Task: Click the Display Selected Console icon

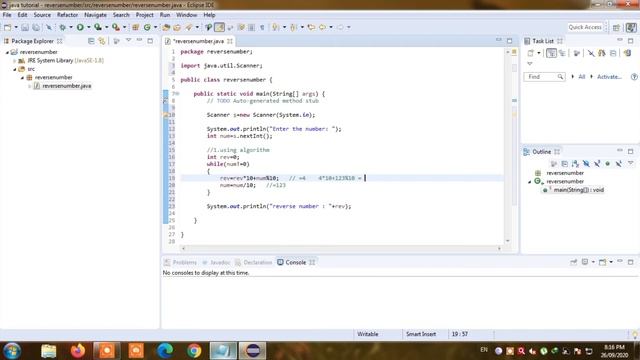Action: tap(585, 262)
